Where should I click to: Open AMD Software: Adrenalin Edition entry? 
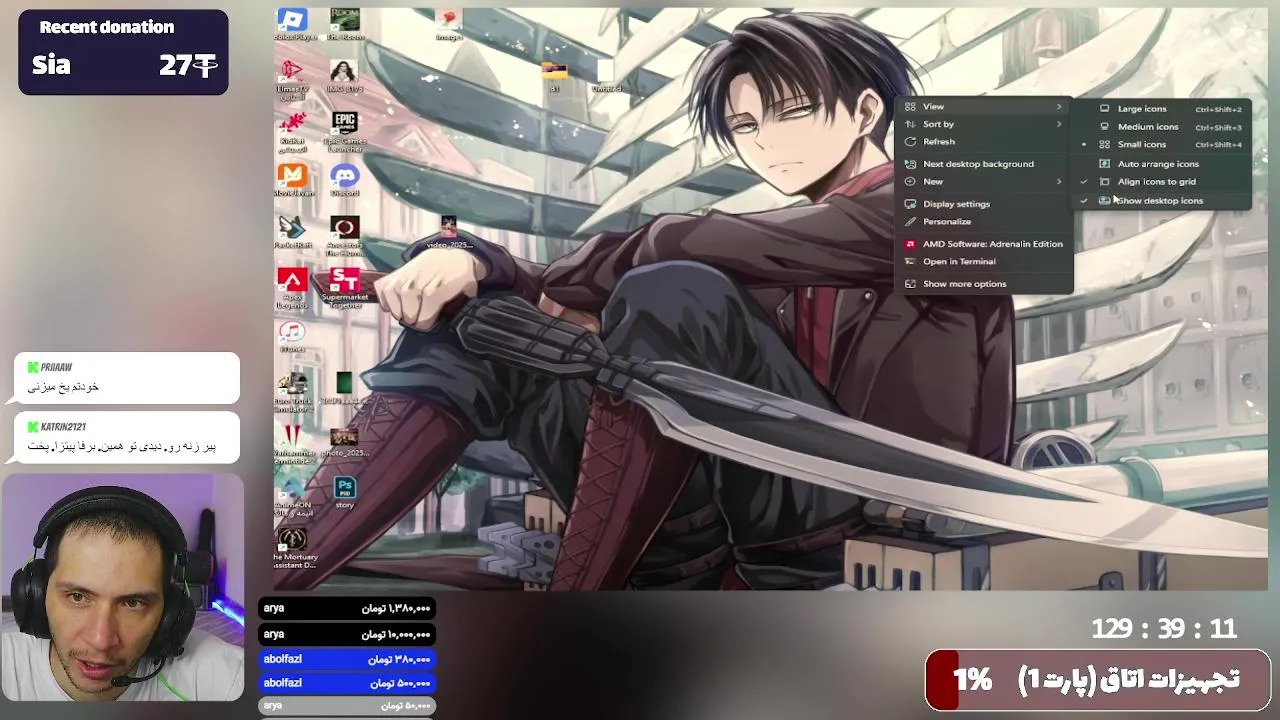click(x=984, y=244)
